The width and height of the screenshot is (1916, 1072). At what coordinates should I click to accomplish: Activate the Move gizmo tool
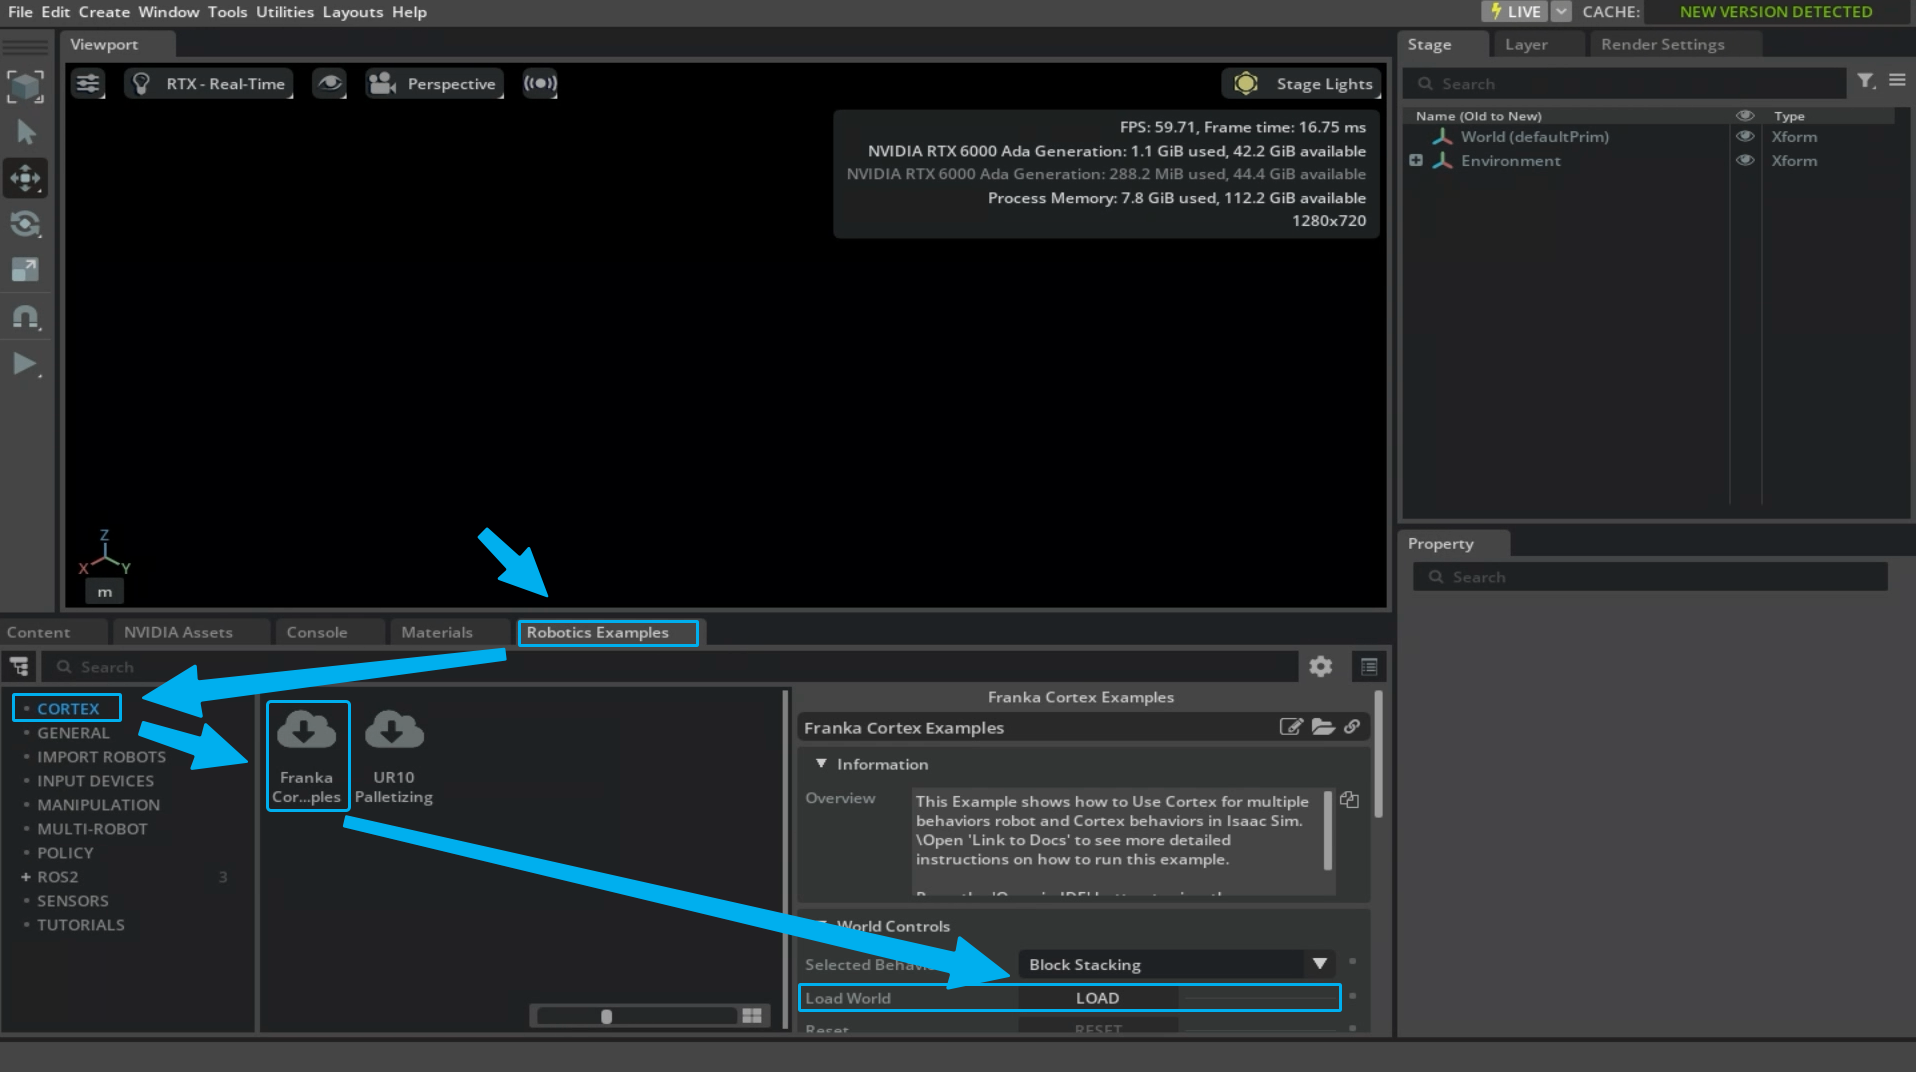point(26,178)
